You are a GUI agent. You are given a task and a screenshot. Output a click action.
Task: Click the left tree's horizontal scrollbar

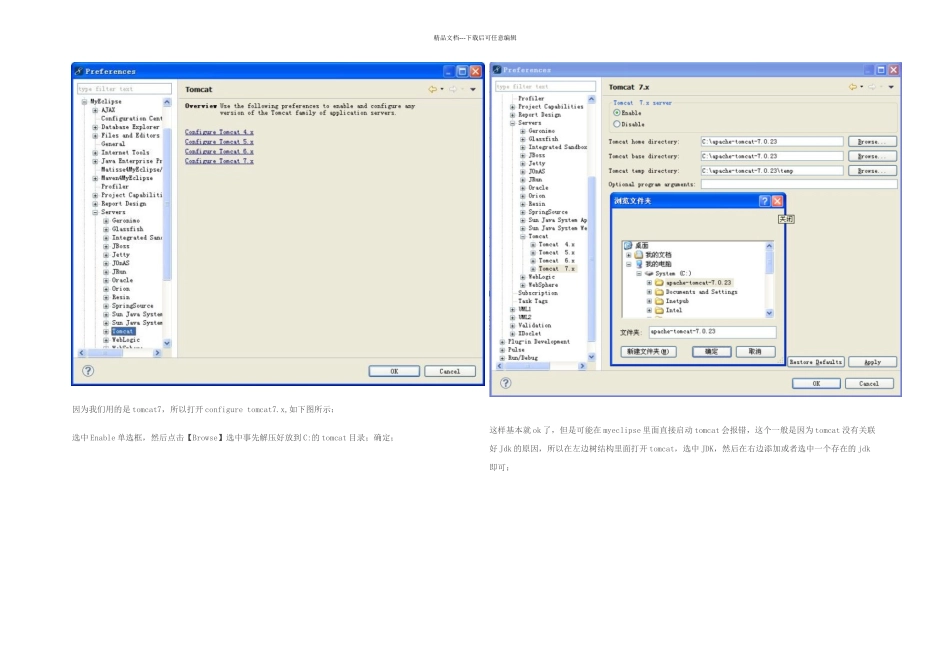tap(116, 352)
